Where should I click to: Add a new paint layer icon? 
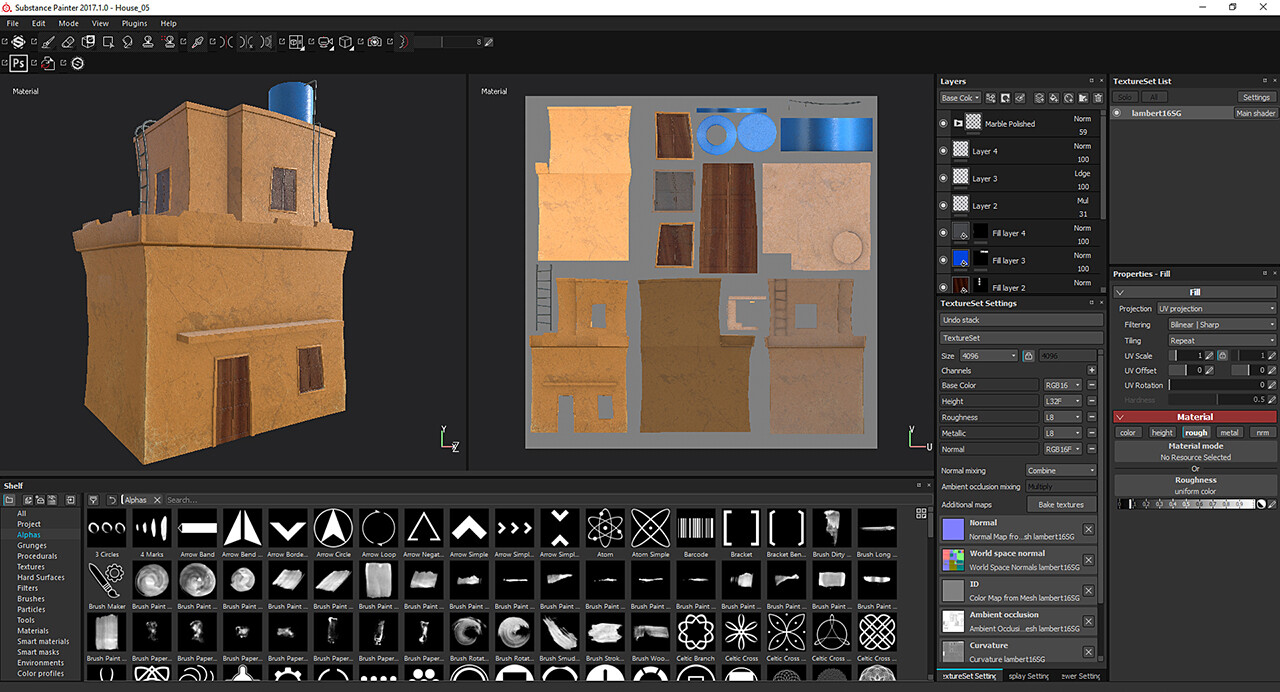click(1040, 98)
